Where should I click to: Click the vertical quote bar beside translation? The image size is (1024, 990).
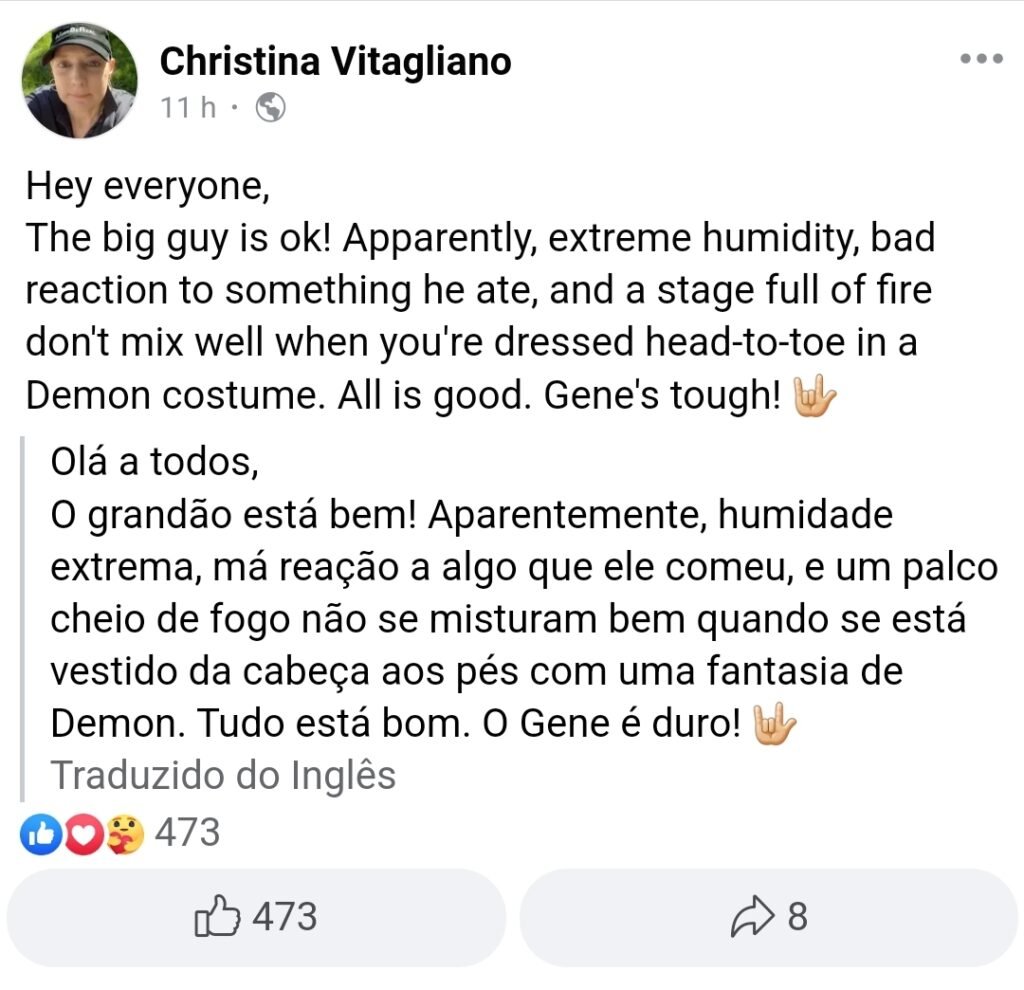[22, 618]
